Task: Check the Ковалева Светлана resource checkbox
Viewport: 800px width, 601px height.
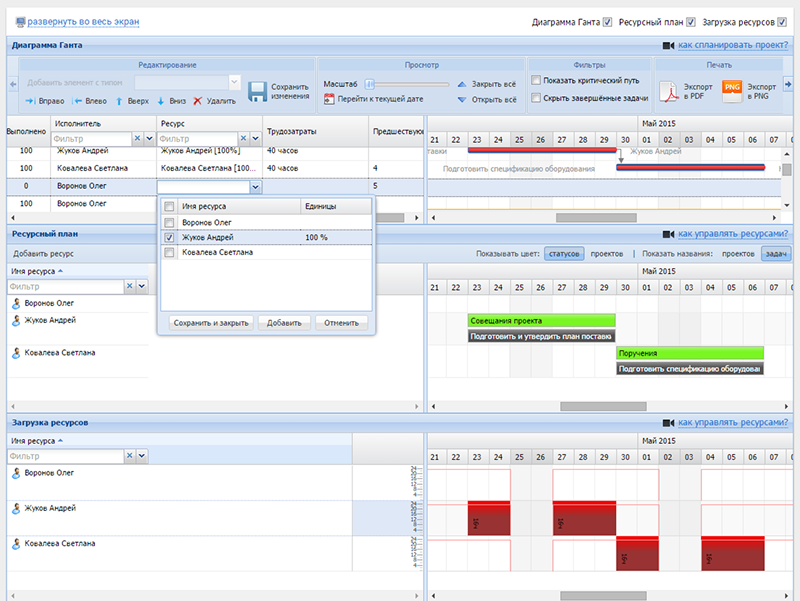Action: [169, 253]
